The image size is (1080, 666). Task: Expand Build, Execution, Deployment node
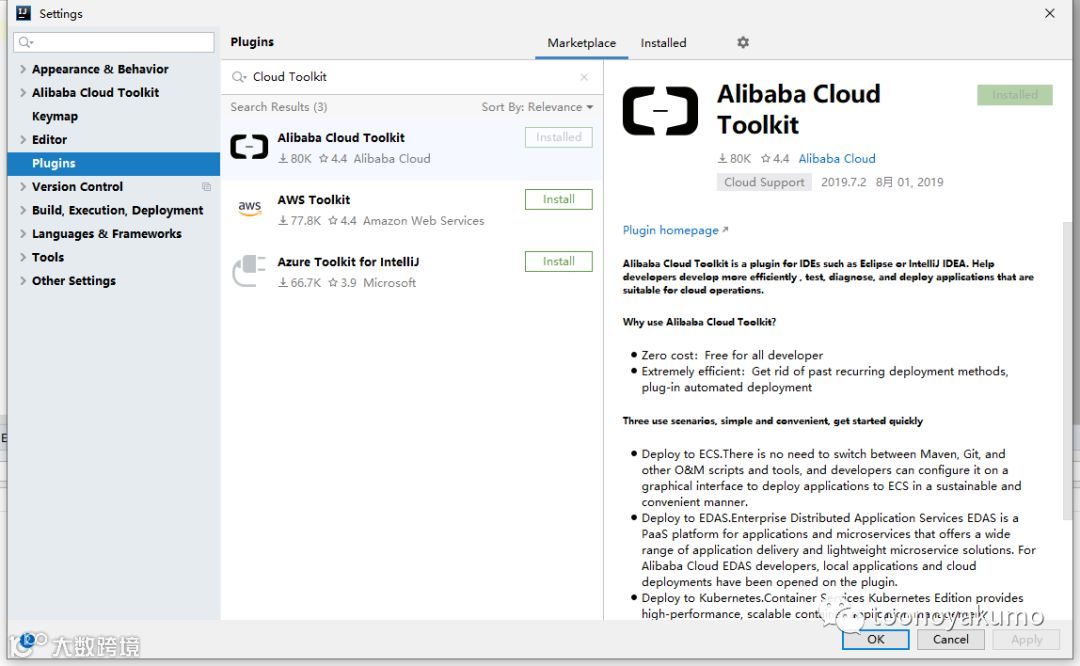click(x=23, y=210)
